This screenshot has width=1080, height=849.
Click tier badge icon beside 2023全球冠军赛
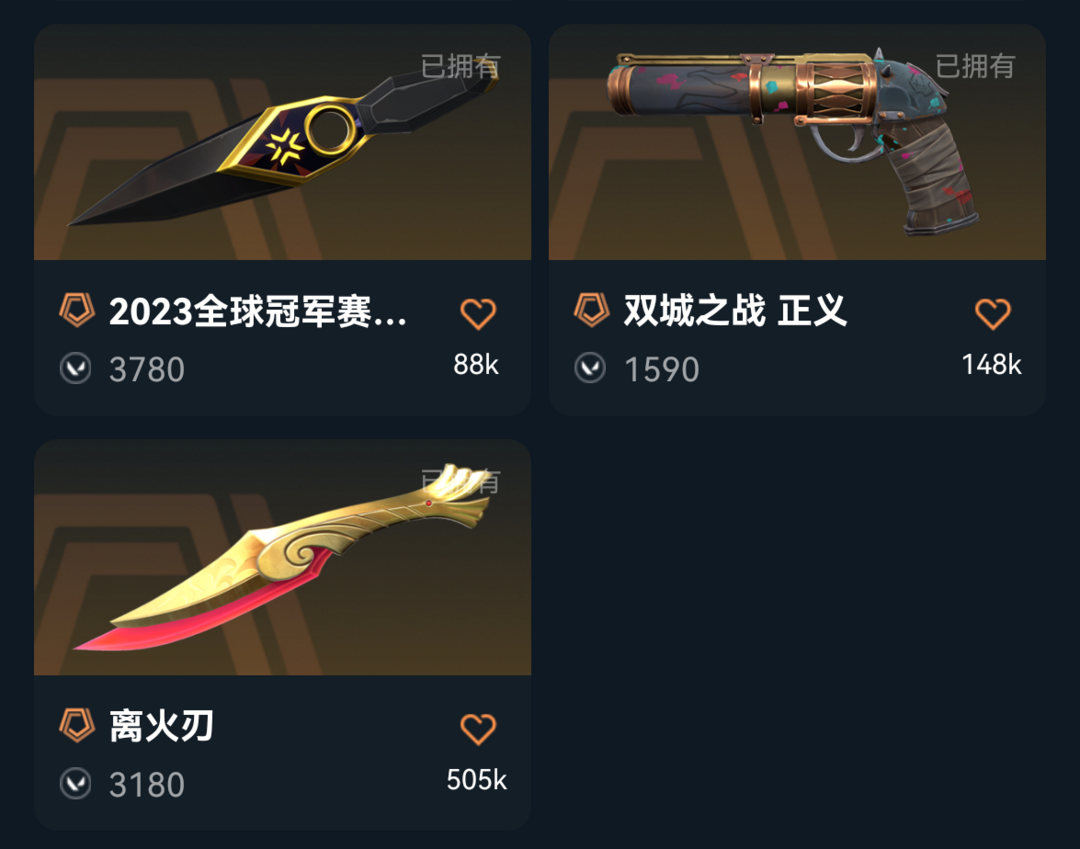(x=76, y=310)
